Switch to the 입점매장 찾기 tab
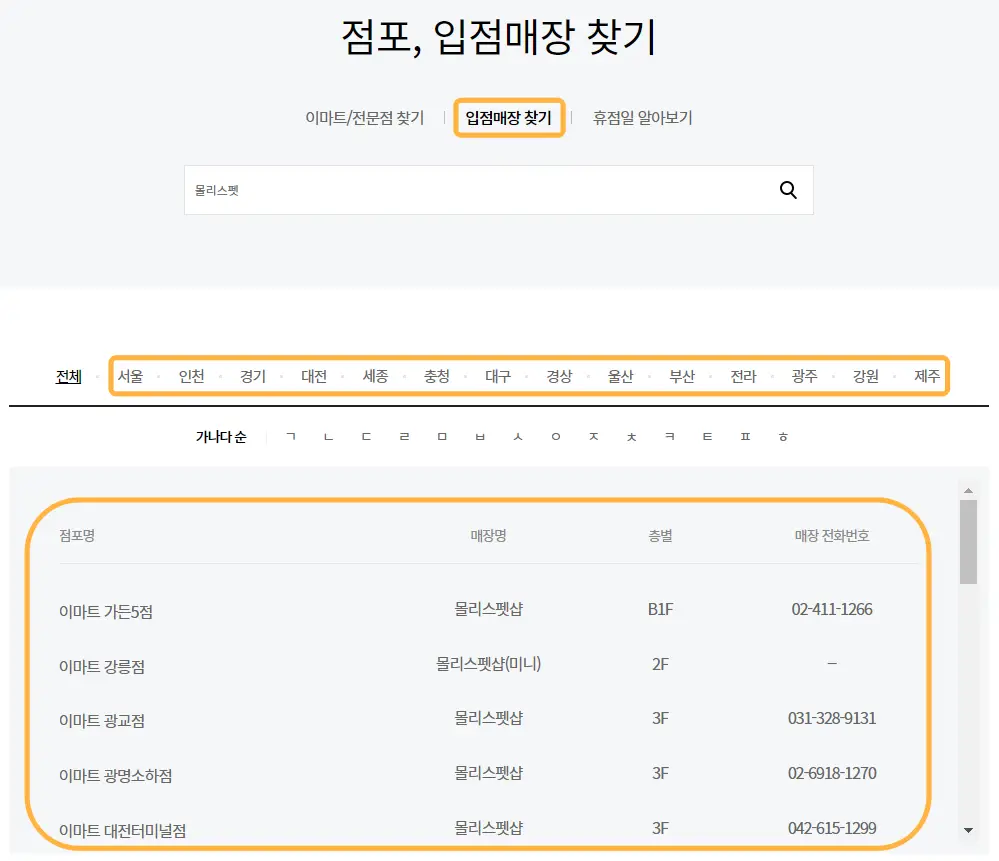Image resolution: width=999 pixels, height=861 pixels. click(x=509, y=117)
